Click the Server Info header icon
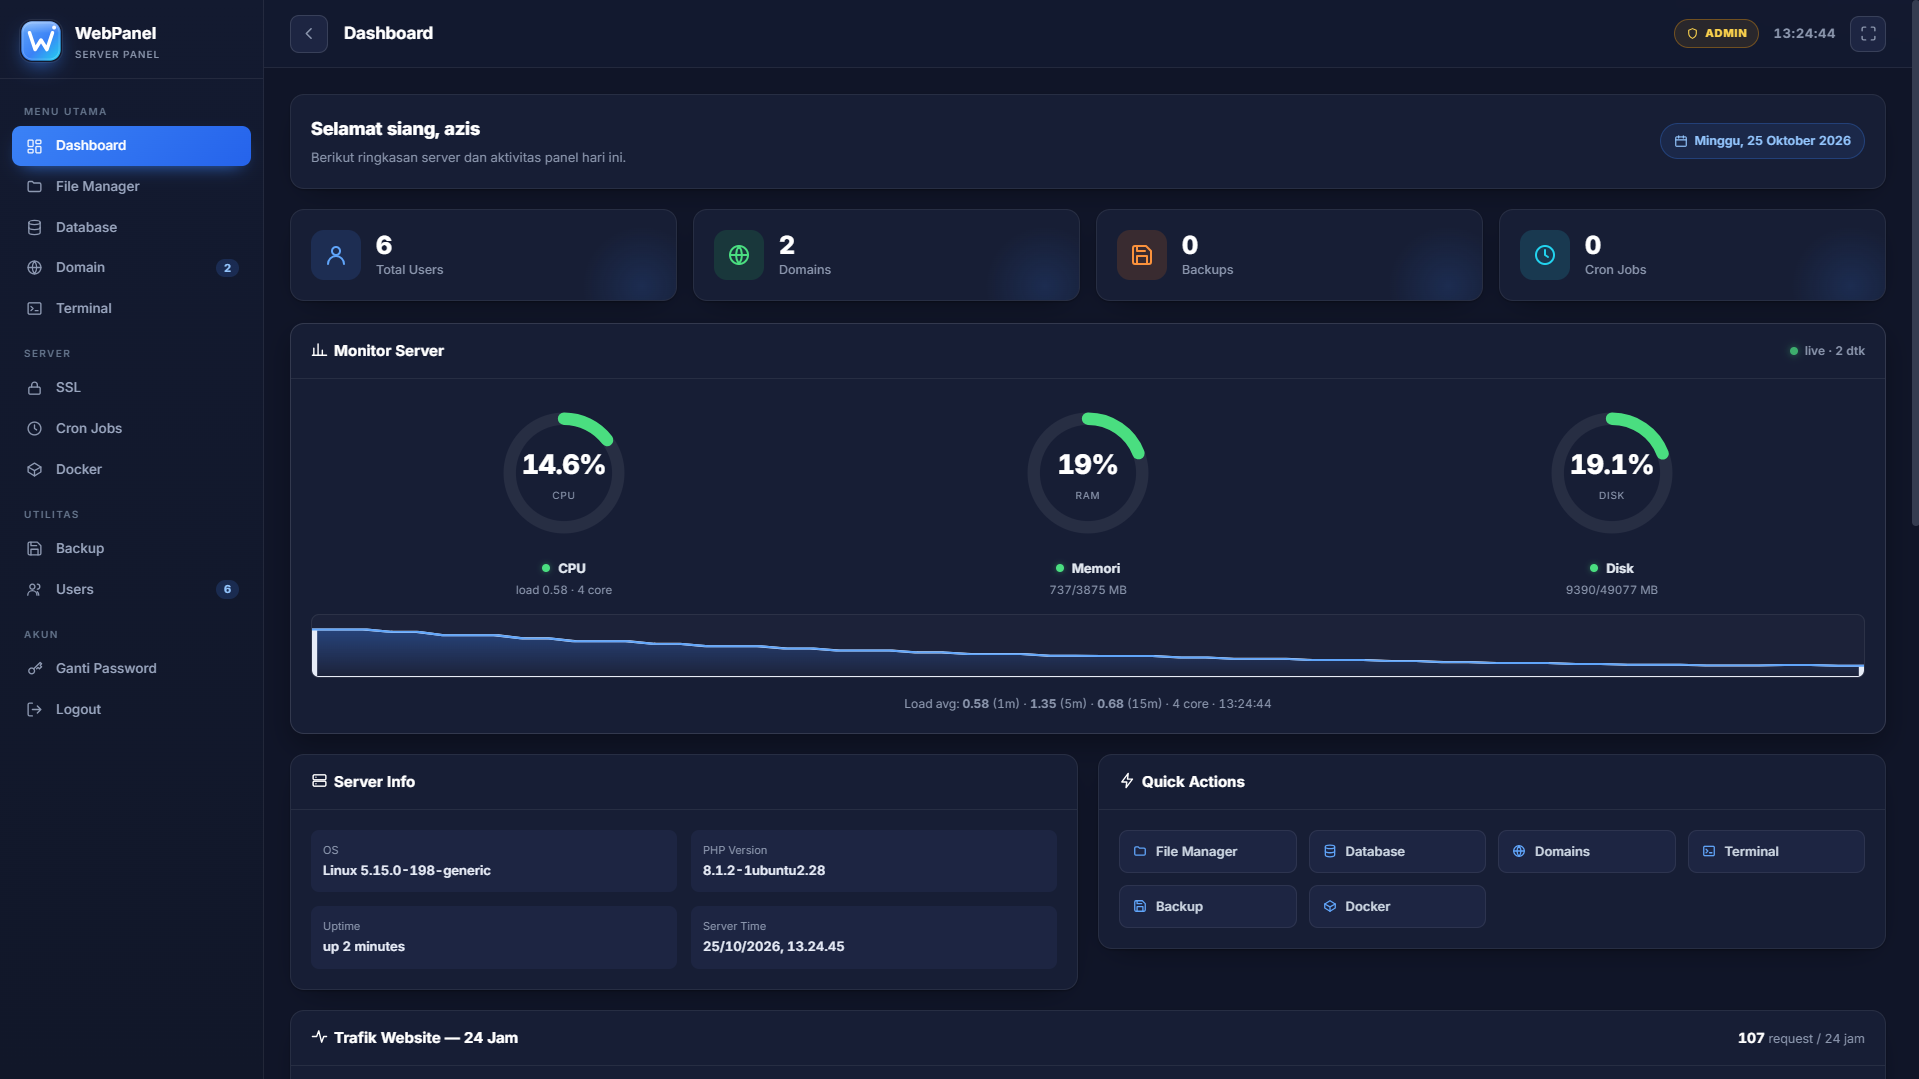Image resolution: width=1919 pixels, height=1079 pixels. 319,781
